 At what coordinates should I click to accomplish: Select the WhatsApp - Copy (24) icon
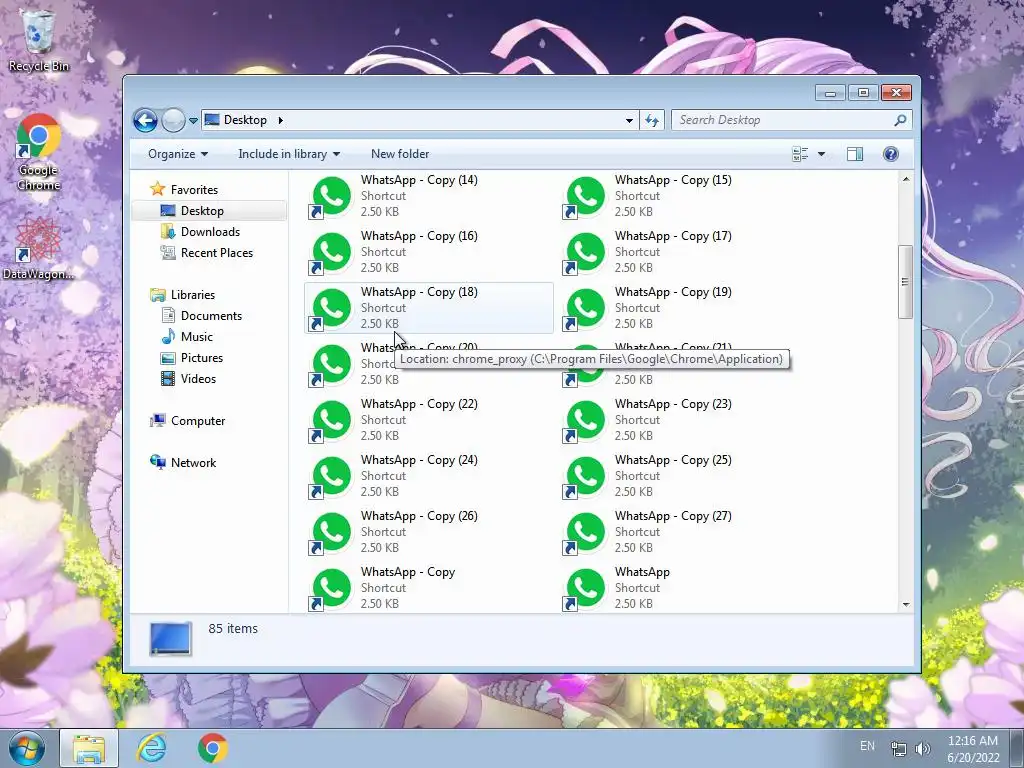[331, 477]
